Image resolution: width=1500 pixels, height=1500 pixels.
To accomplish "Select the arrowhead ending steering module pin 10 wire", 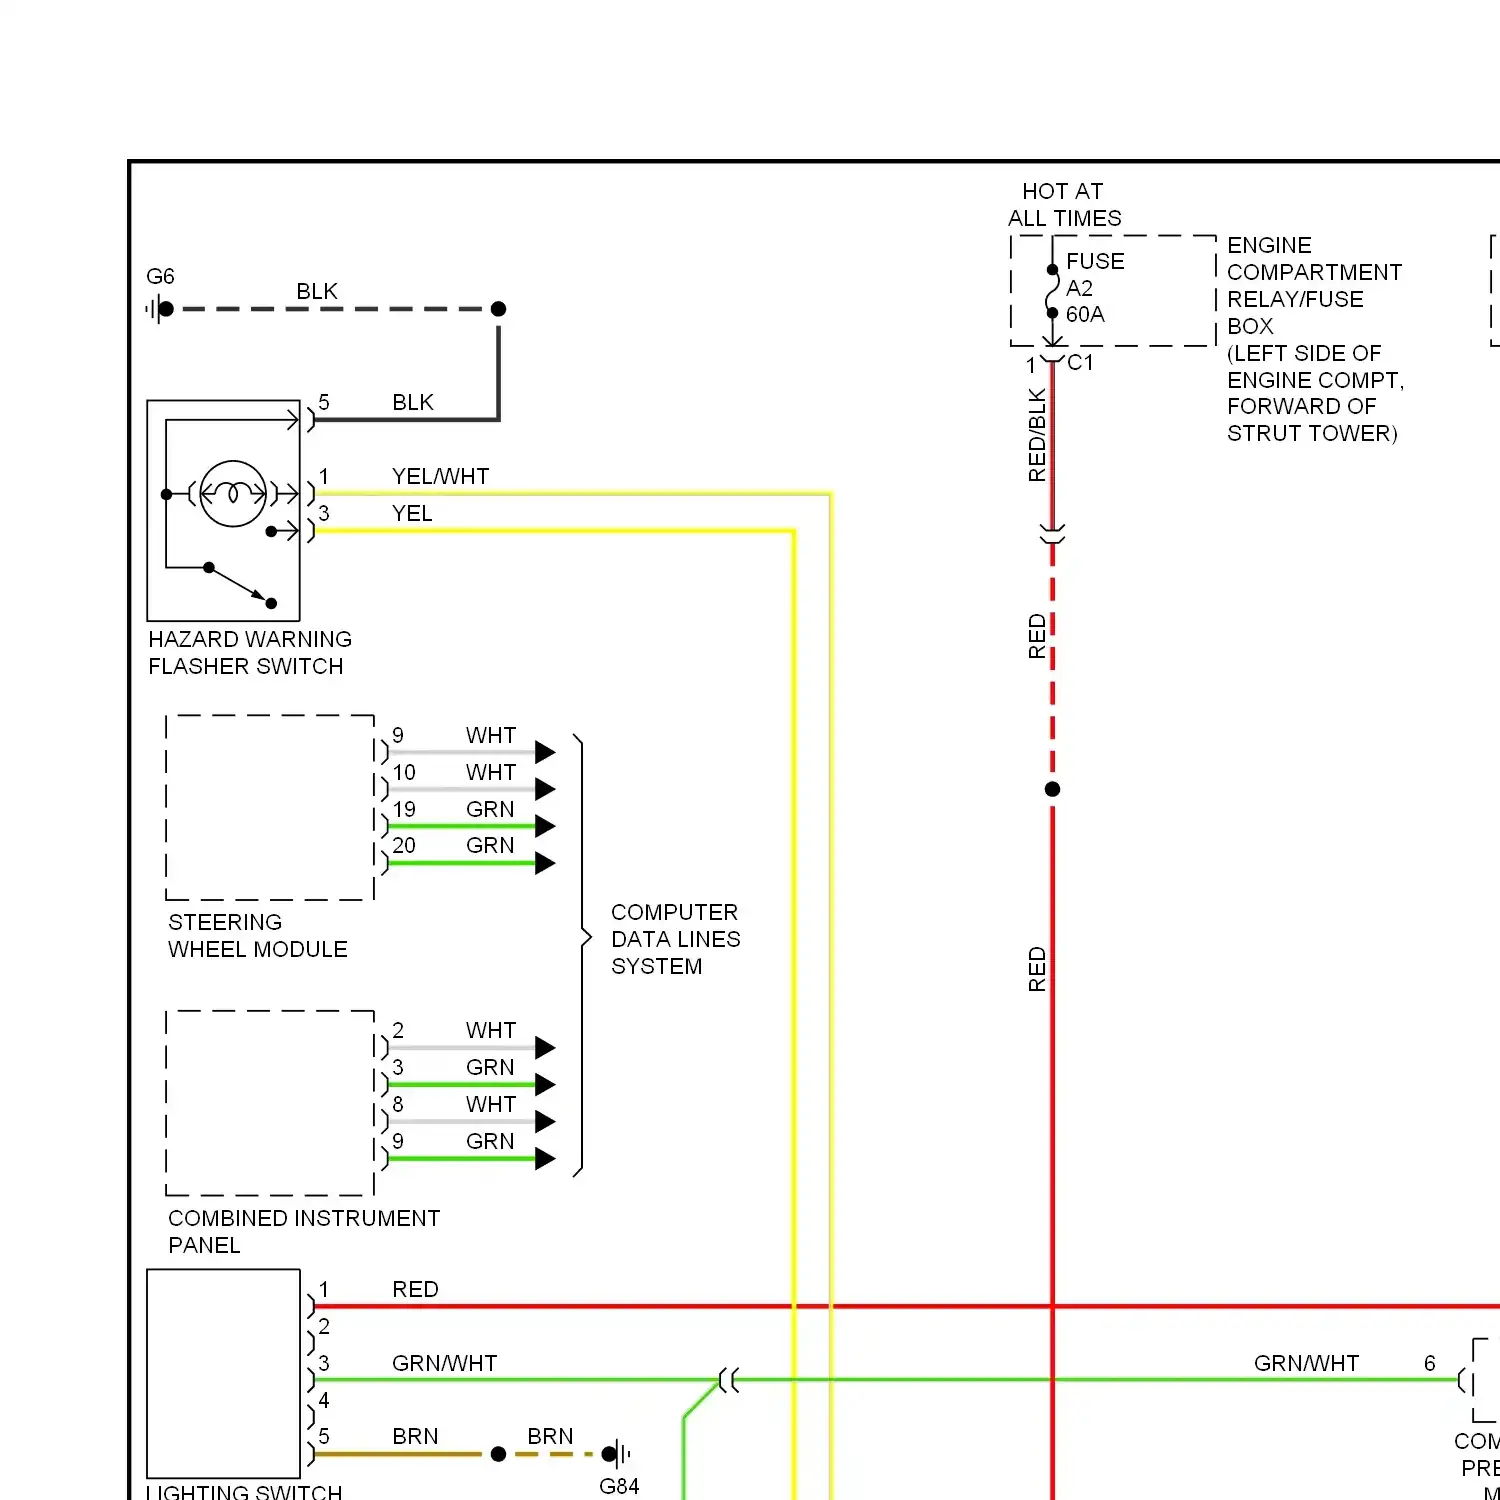I will click(545, 789).
